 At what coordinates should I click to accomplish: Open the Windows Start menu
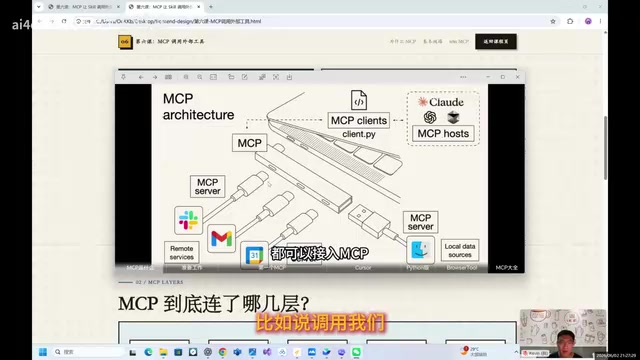pyautogui.click(x=42, y=352)
